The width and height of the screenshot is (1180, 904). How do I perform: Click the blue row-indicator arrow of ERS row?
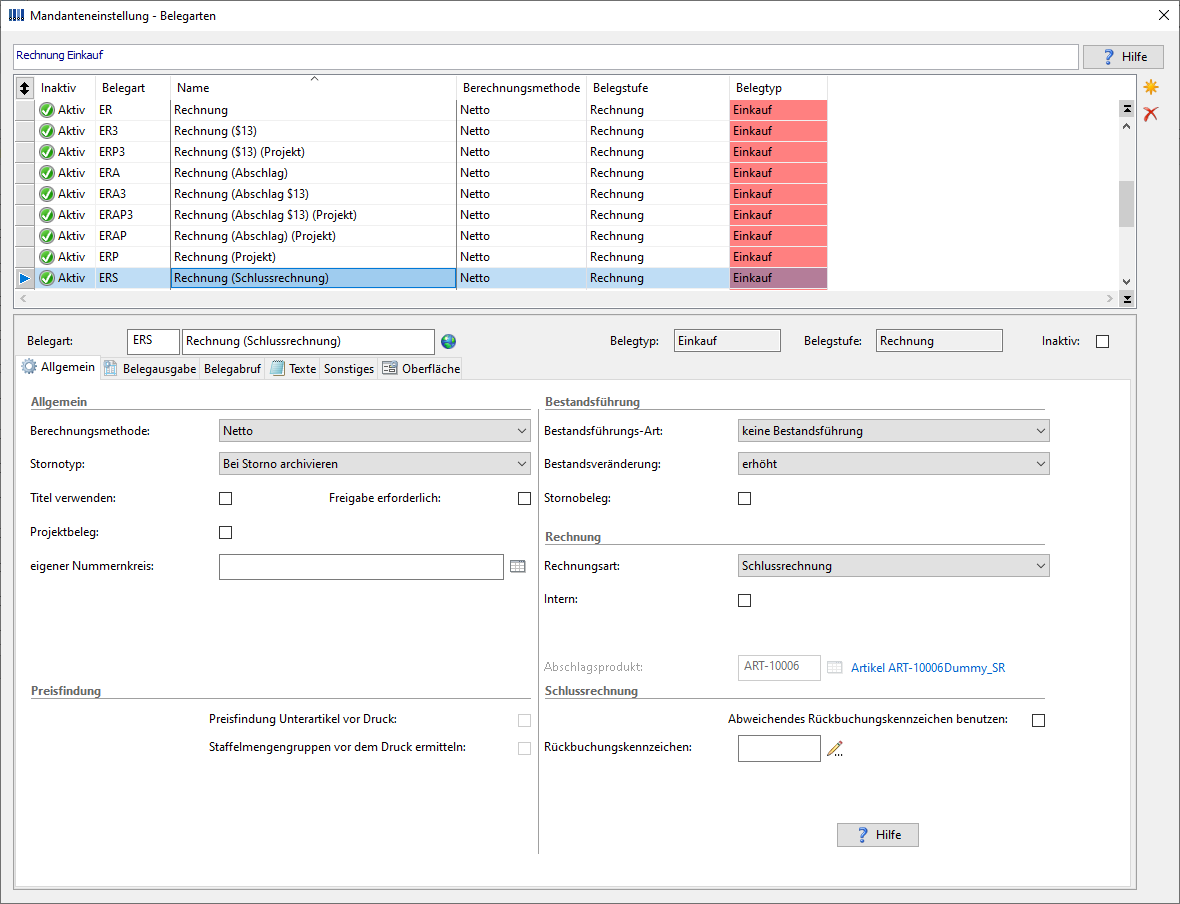click(x=25, y=279)
